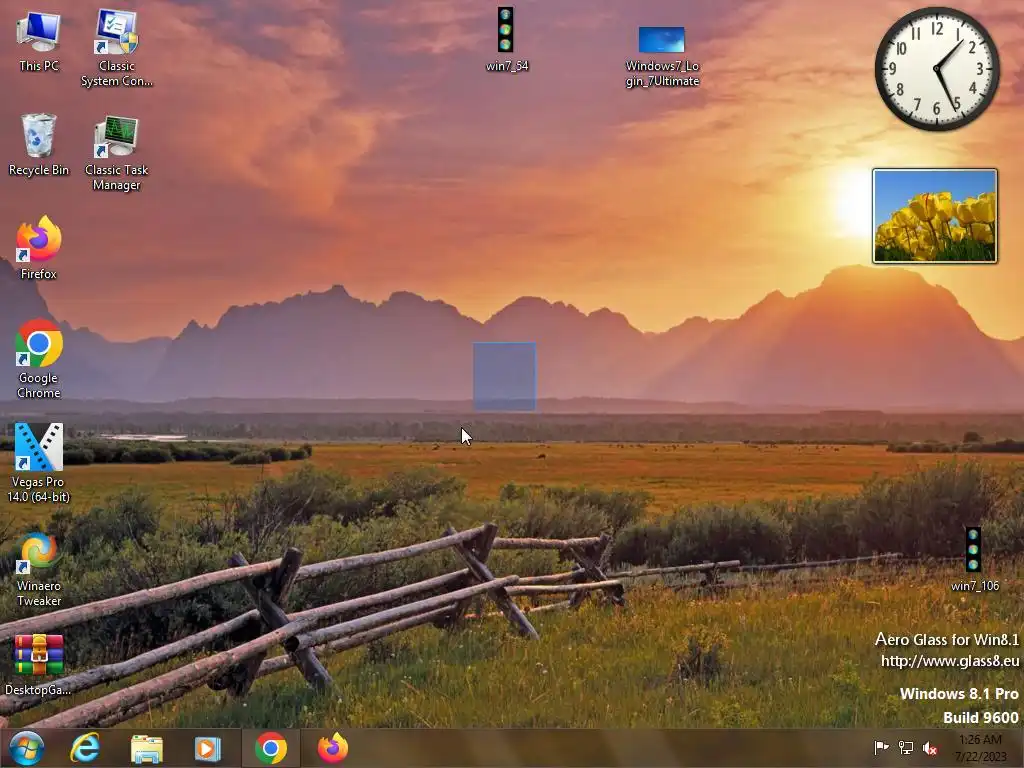Select the win7_106 desktop file
The image size is (1024, 768).
tap(974, 559)
